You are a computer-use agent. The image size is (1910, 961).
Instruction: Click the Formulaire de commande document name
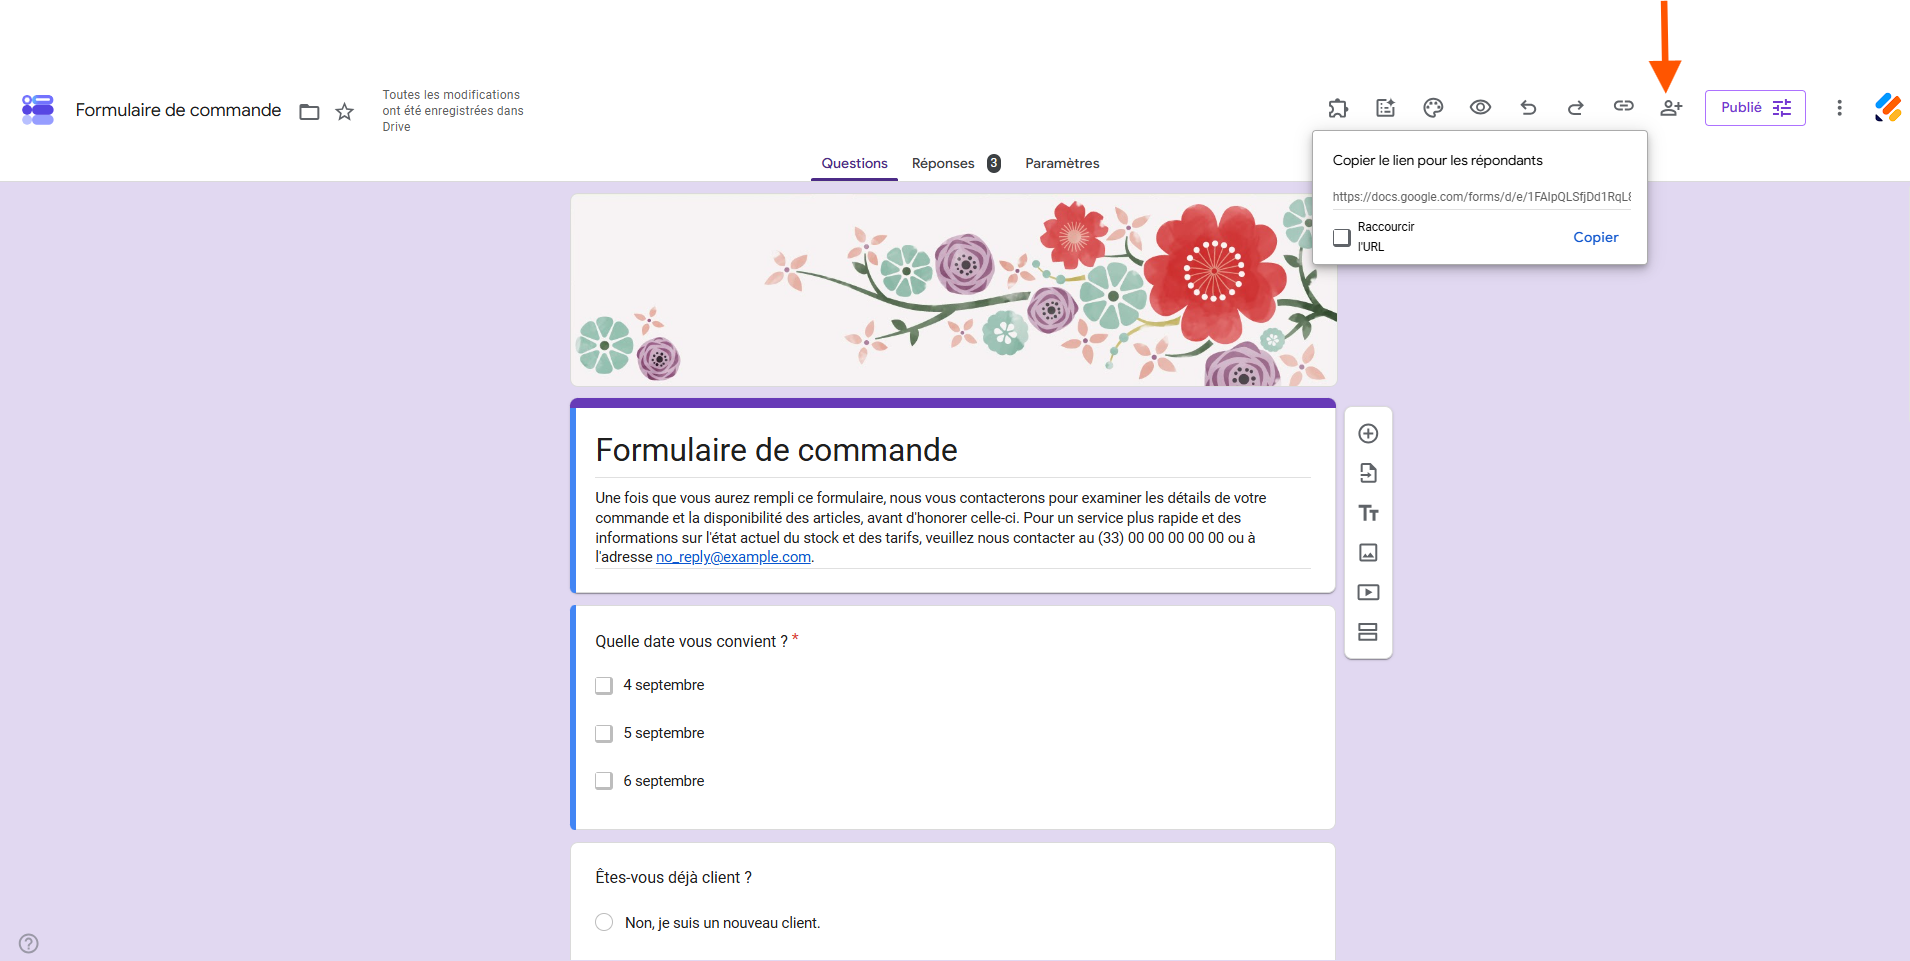[x=178, y=110]
